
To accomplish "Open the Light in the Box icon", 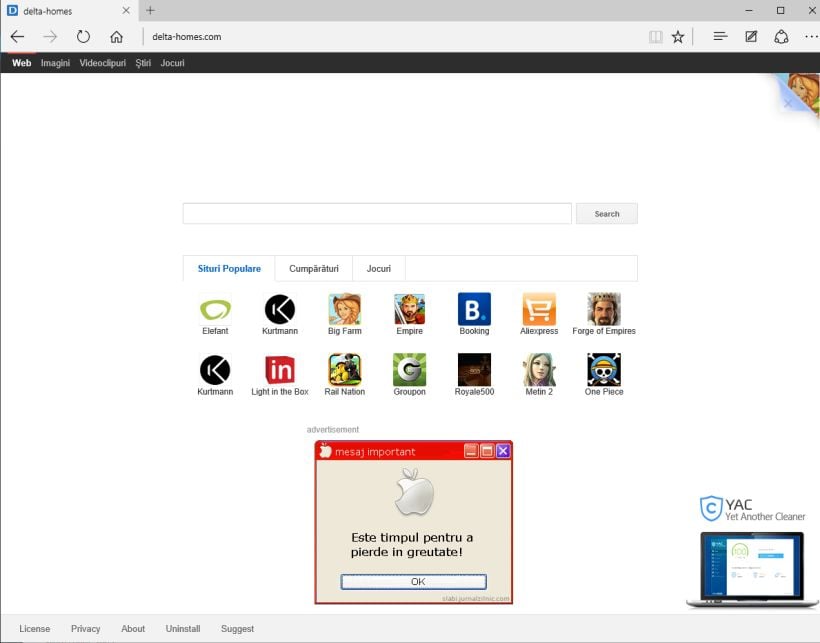I will 280,370.
